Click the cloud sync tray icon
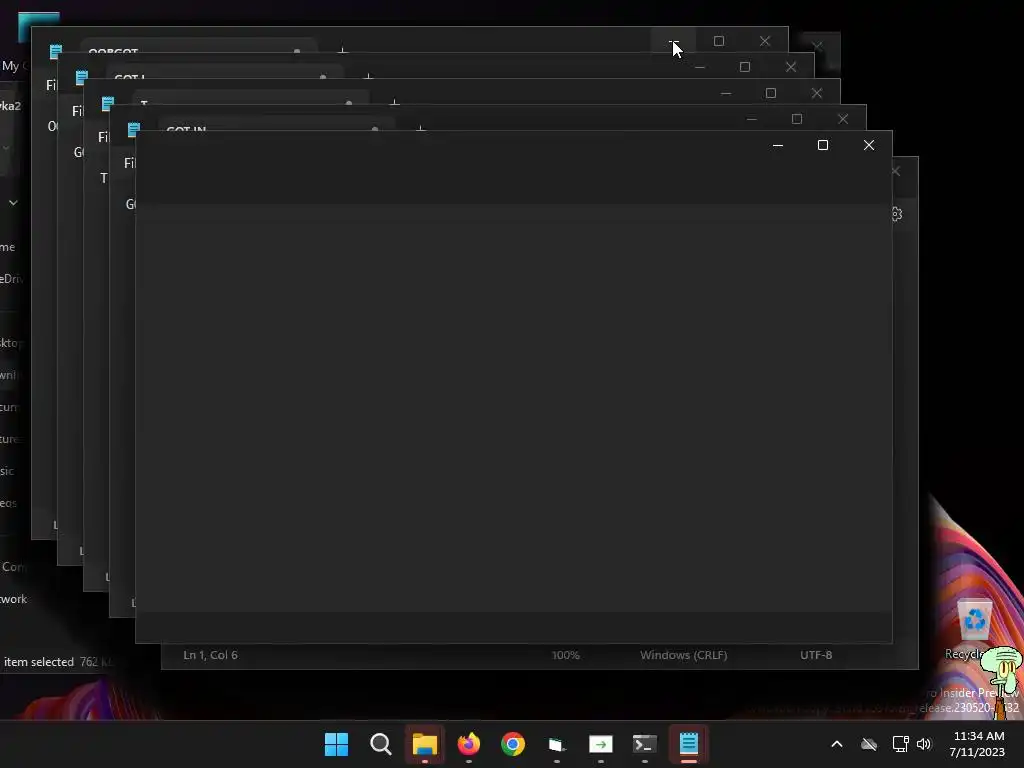 coord(869,744)
